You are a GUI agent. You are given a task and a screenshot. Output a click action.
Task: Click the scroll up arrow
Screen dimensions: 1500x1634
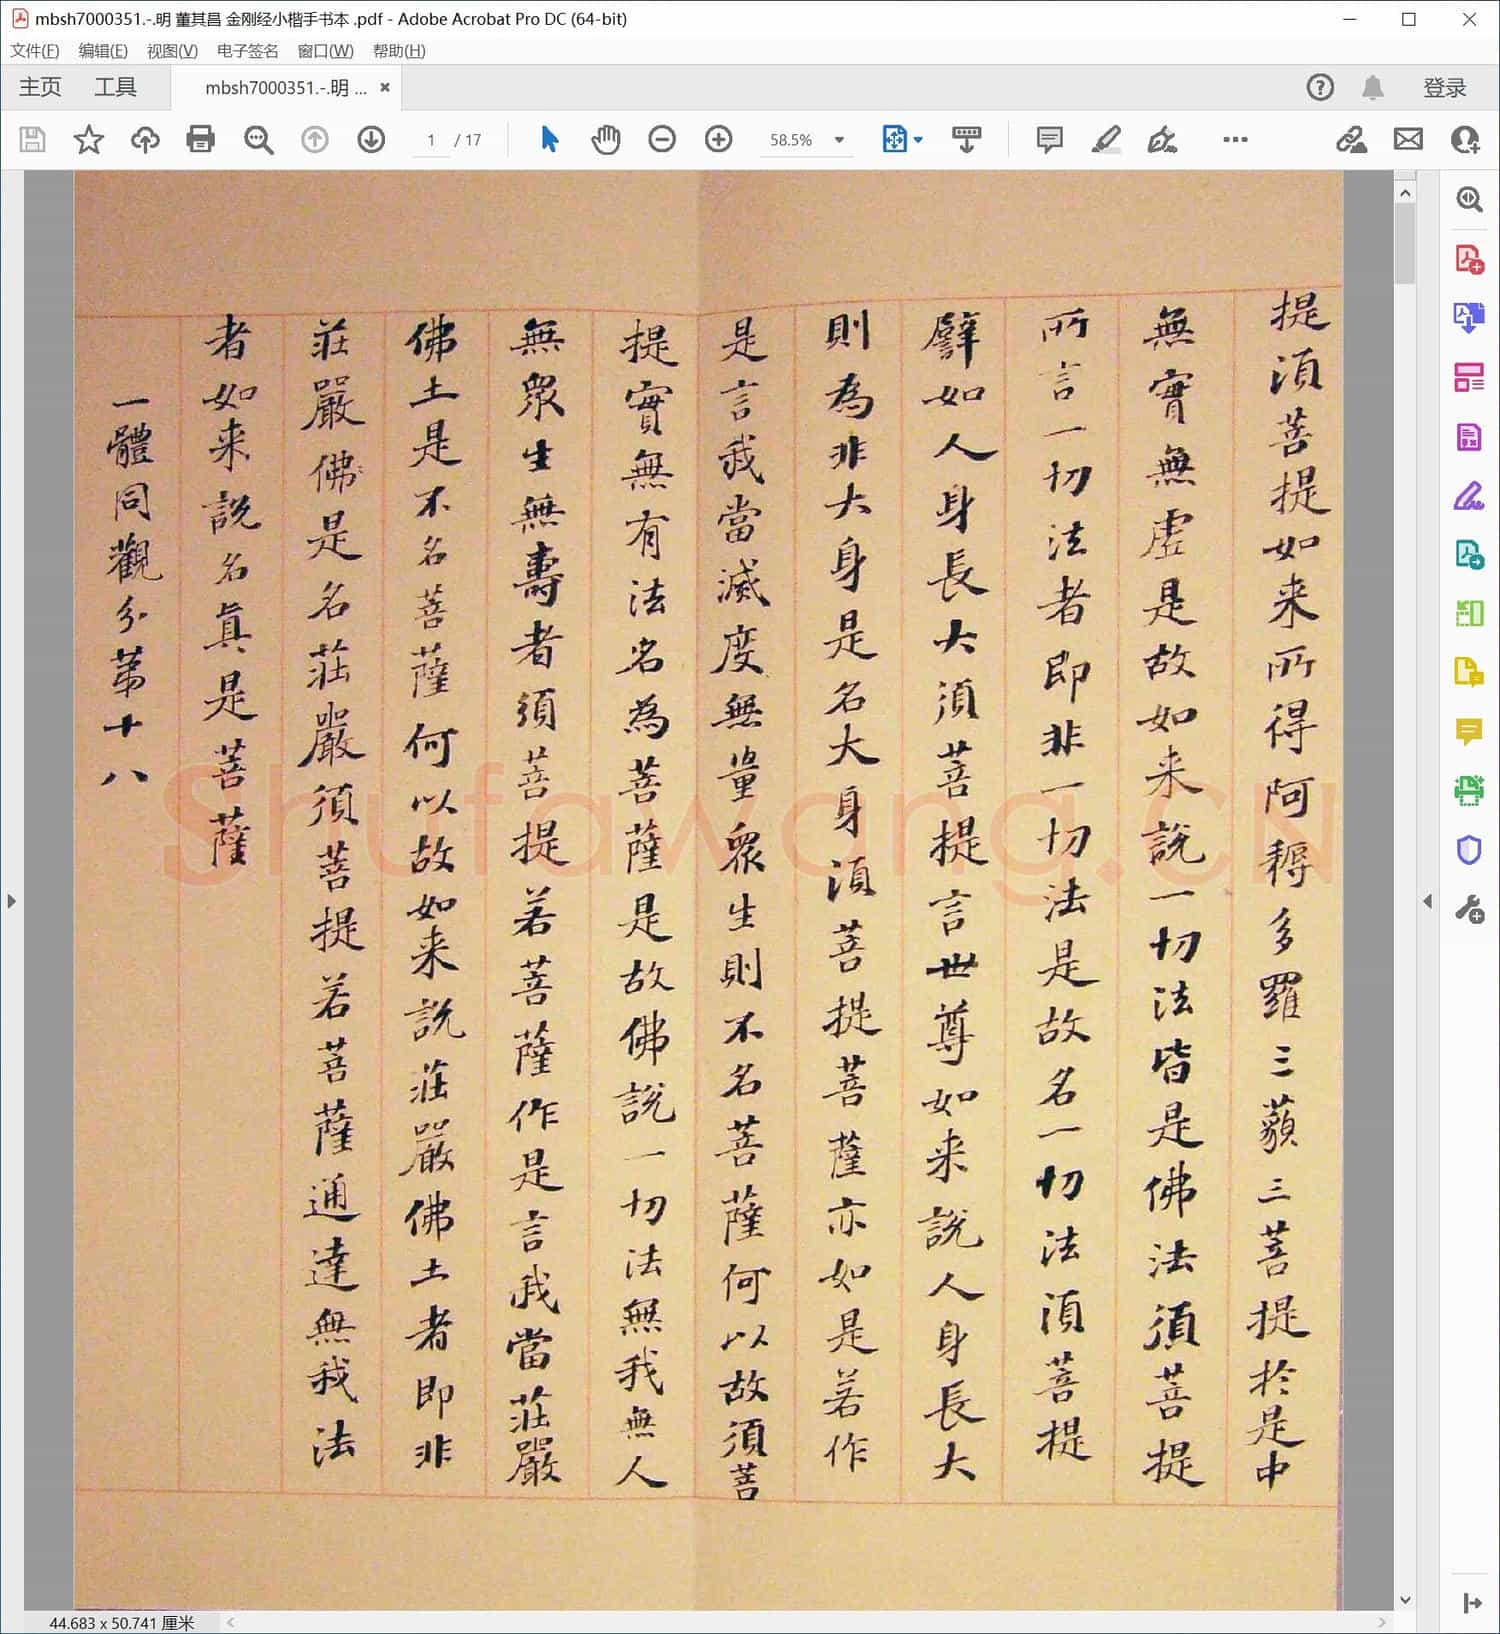1405,192
